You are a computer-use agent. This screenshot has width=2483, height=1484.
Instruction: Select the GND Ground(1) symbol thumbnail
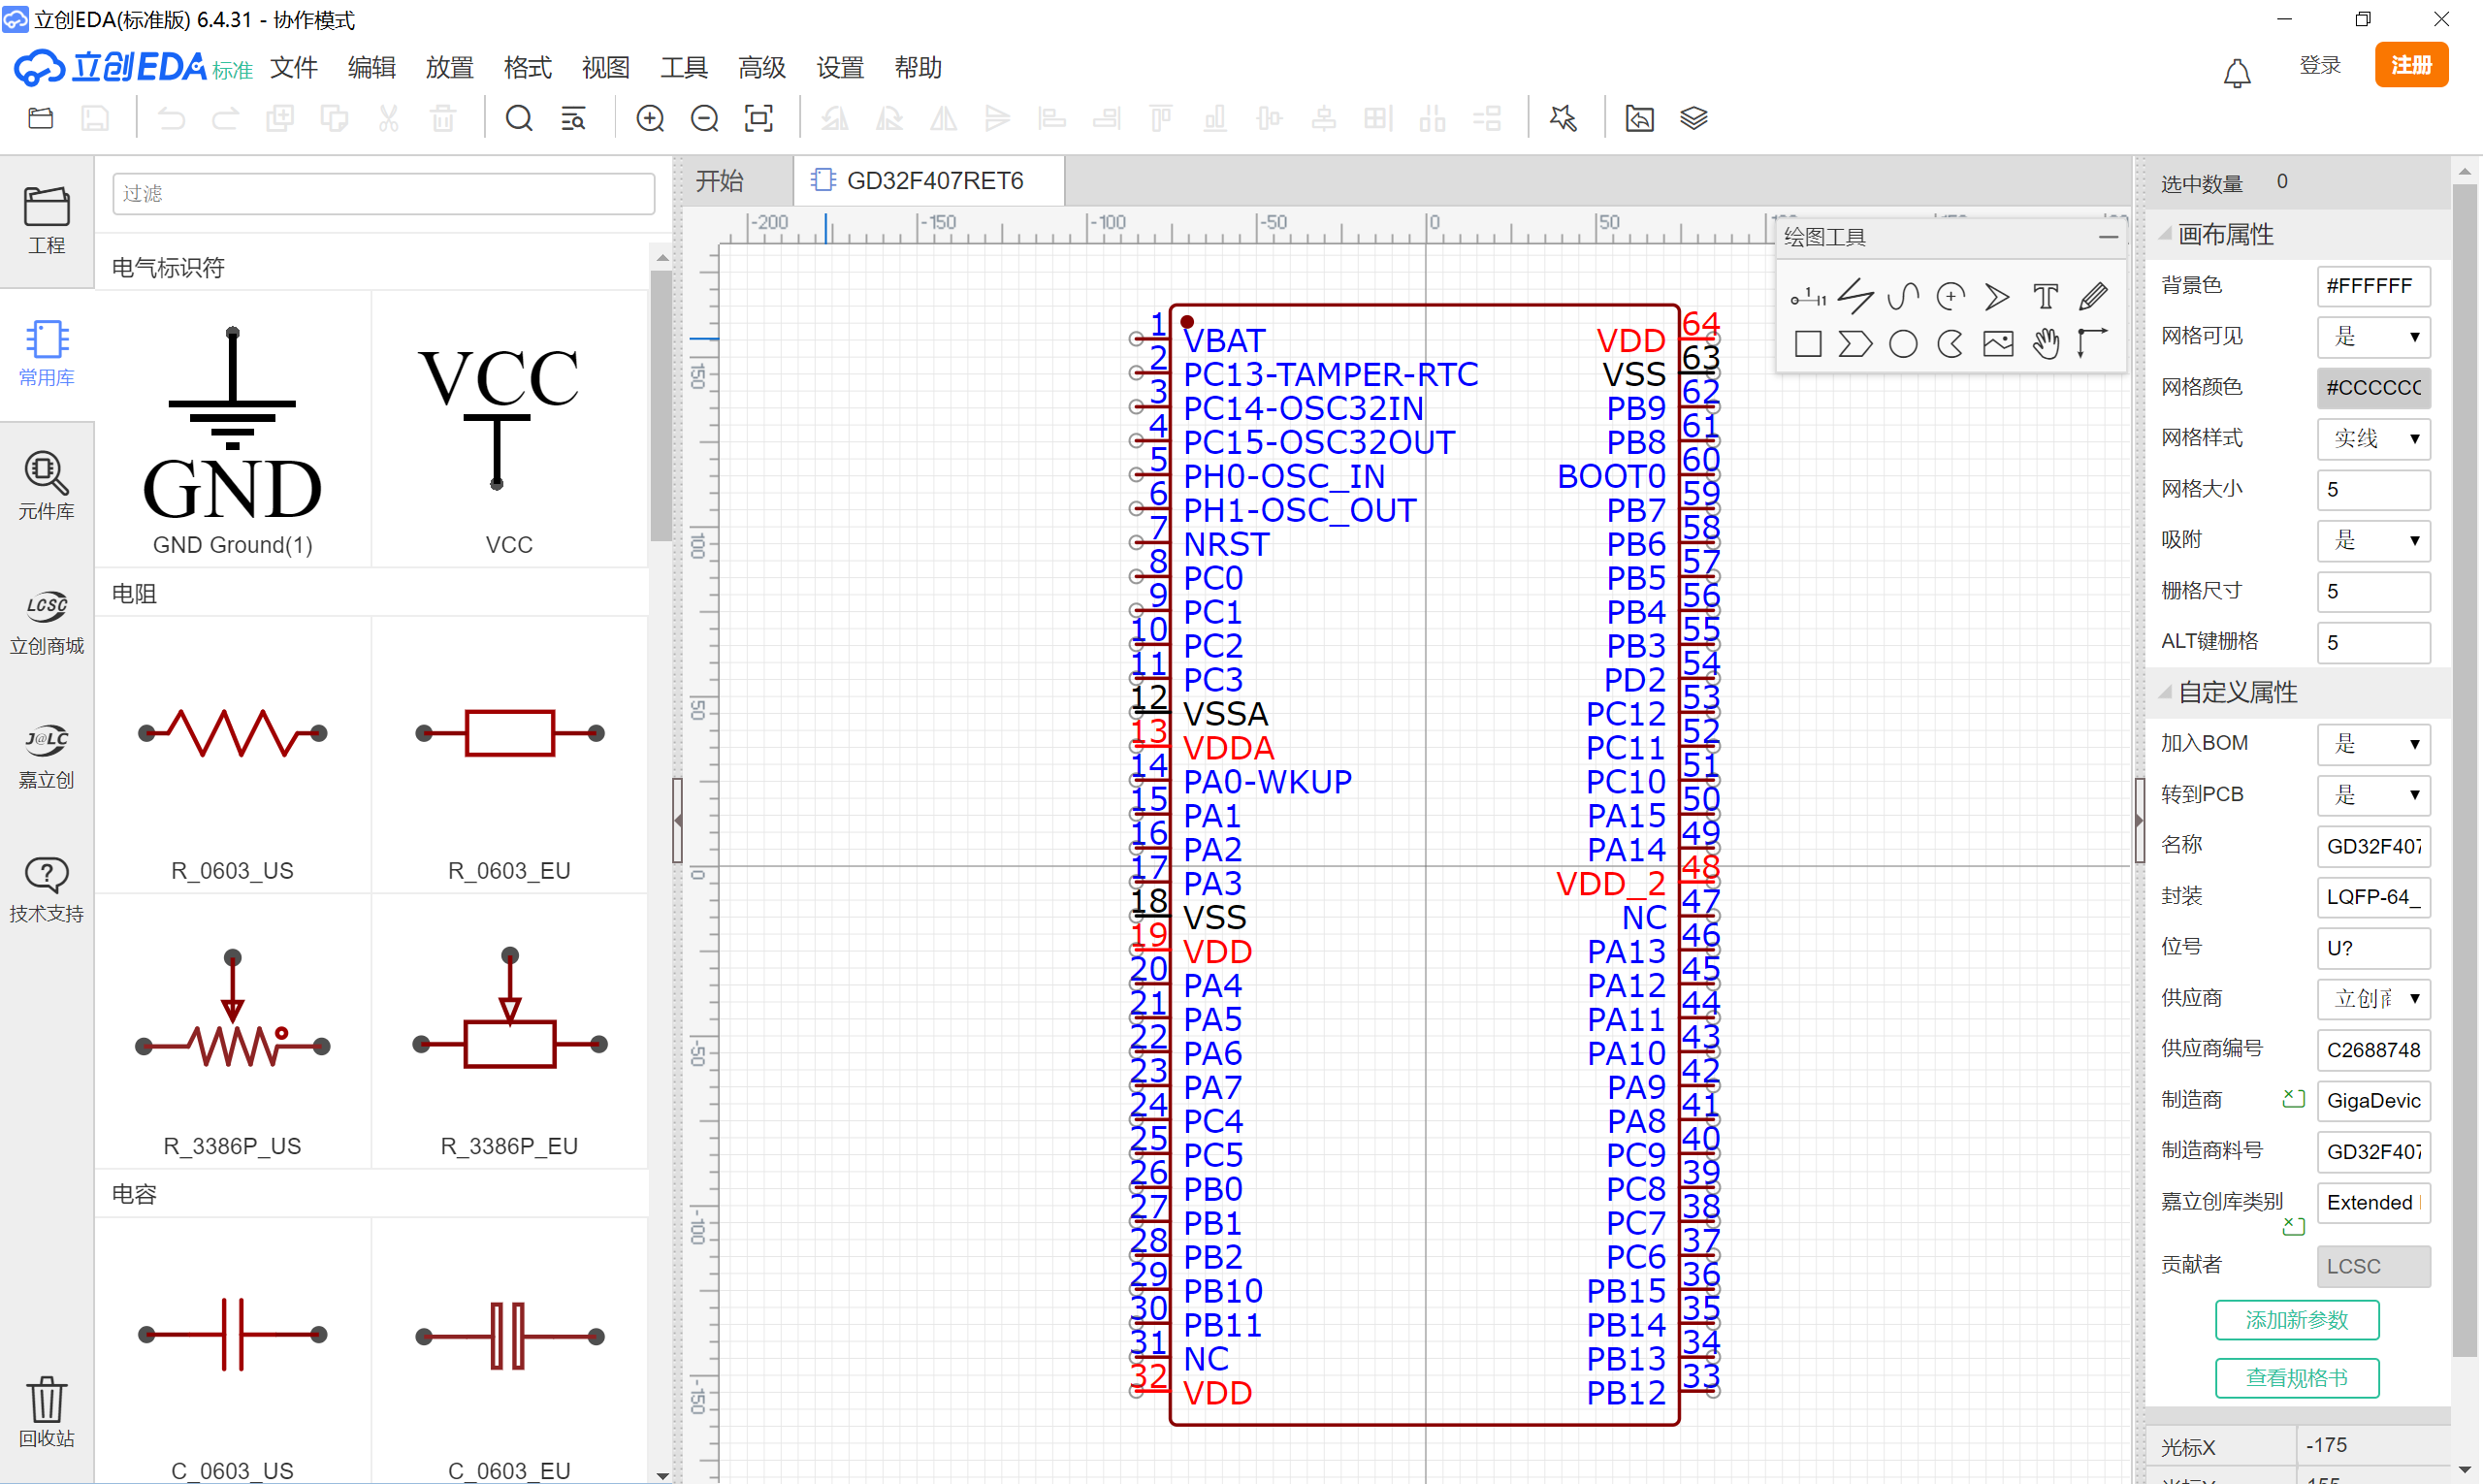(x=232, y=430)
